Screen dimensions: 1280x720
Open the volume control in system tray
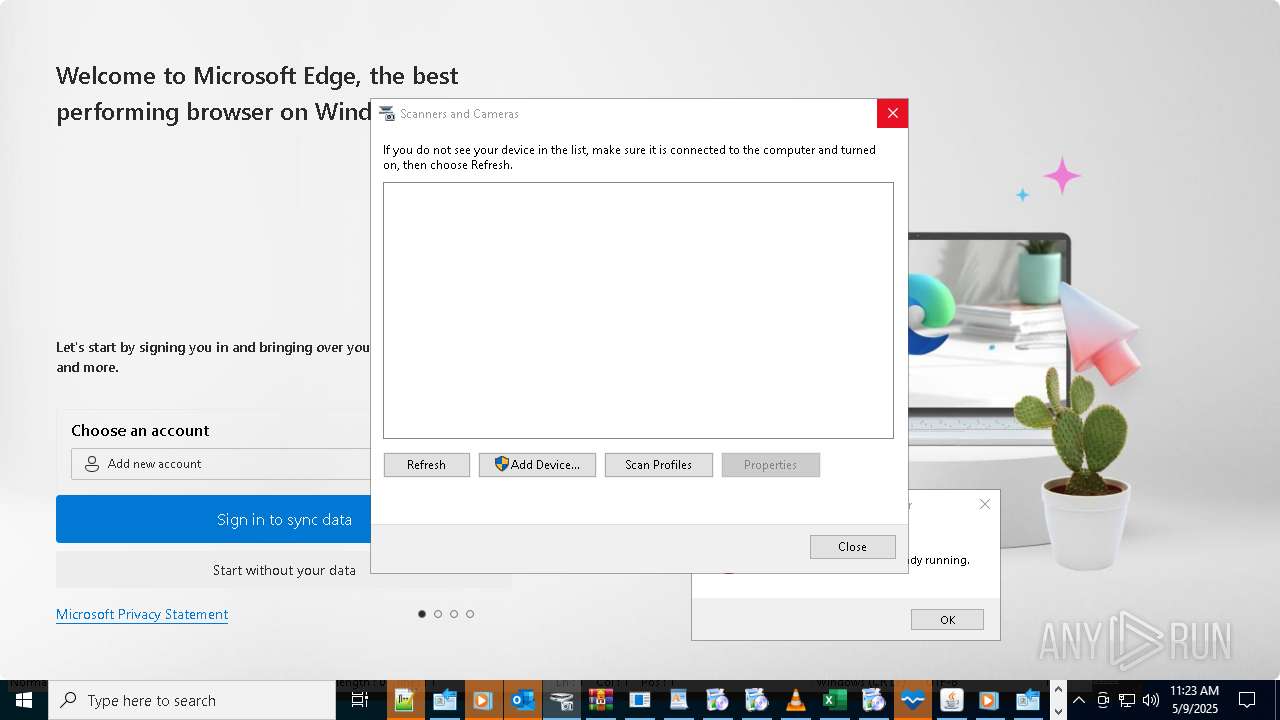click(1151, 700)
